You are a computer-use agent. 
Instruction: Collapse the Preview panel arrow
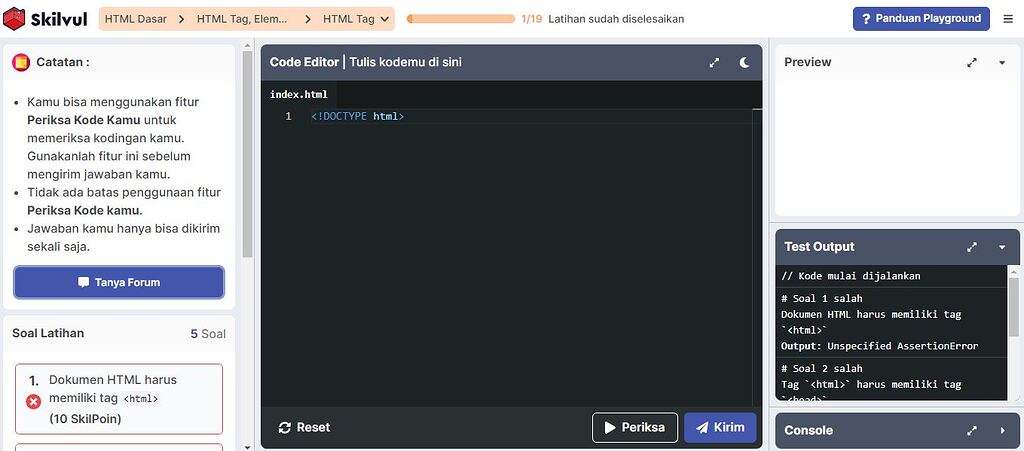click(x=1002, y=63)
